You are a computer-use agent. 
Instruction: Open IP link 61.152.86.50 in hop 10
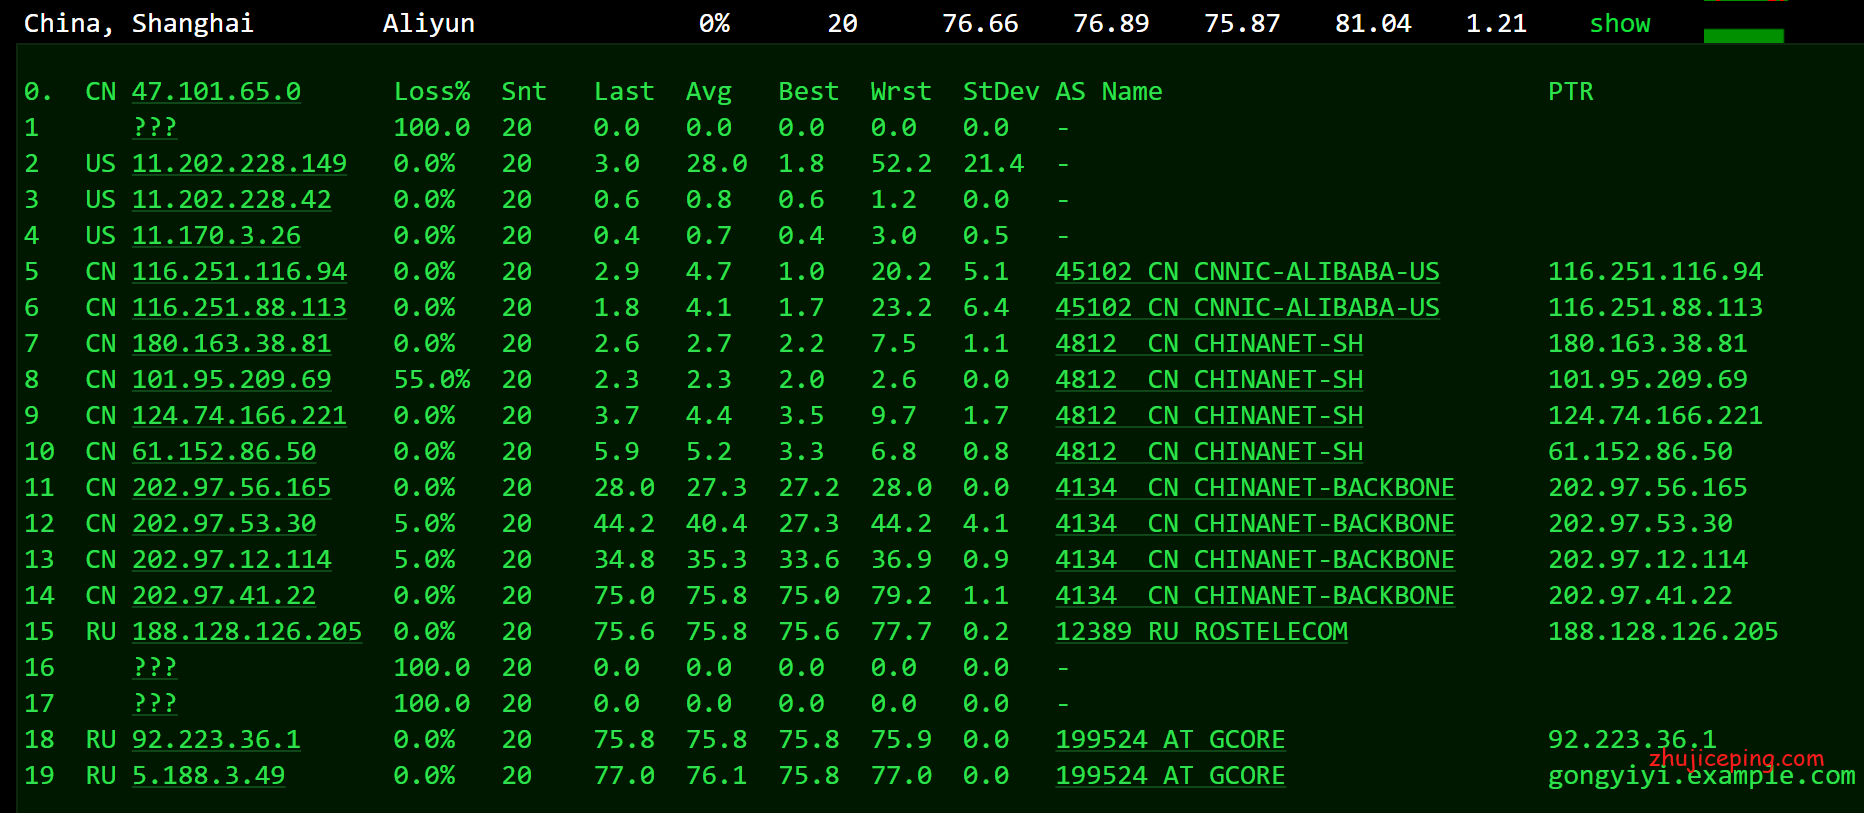point(224,452)
